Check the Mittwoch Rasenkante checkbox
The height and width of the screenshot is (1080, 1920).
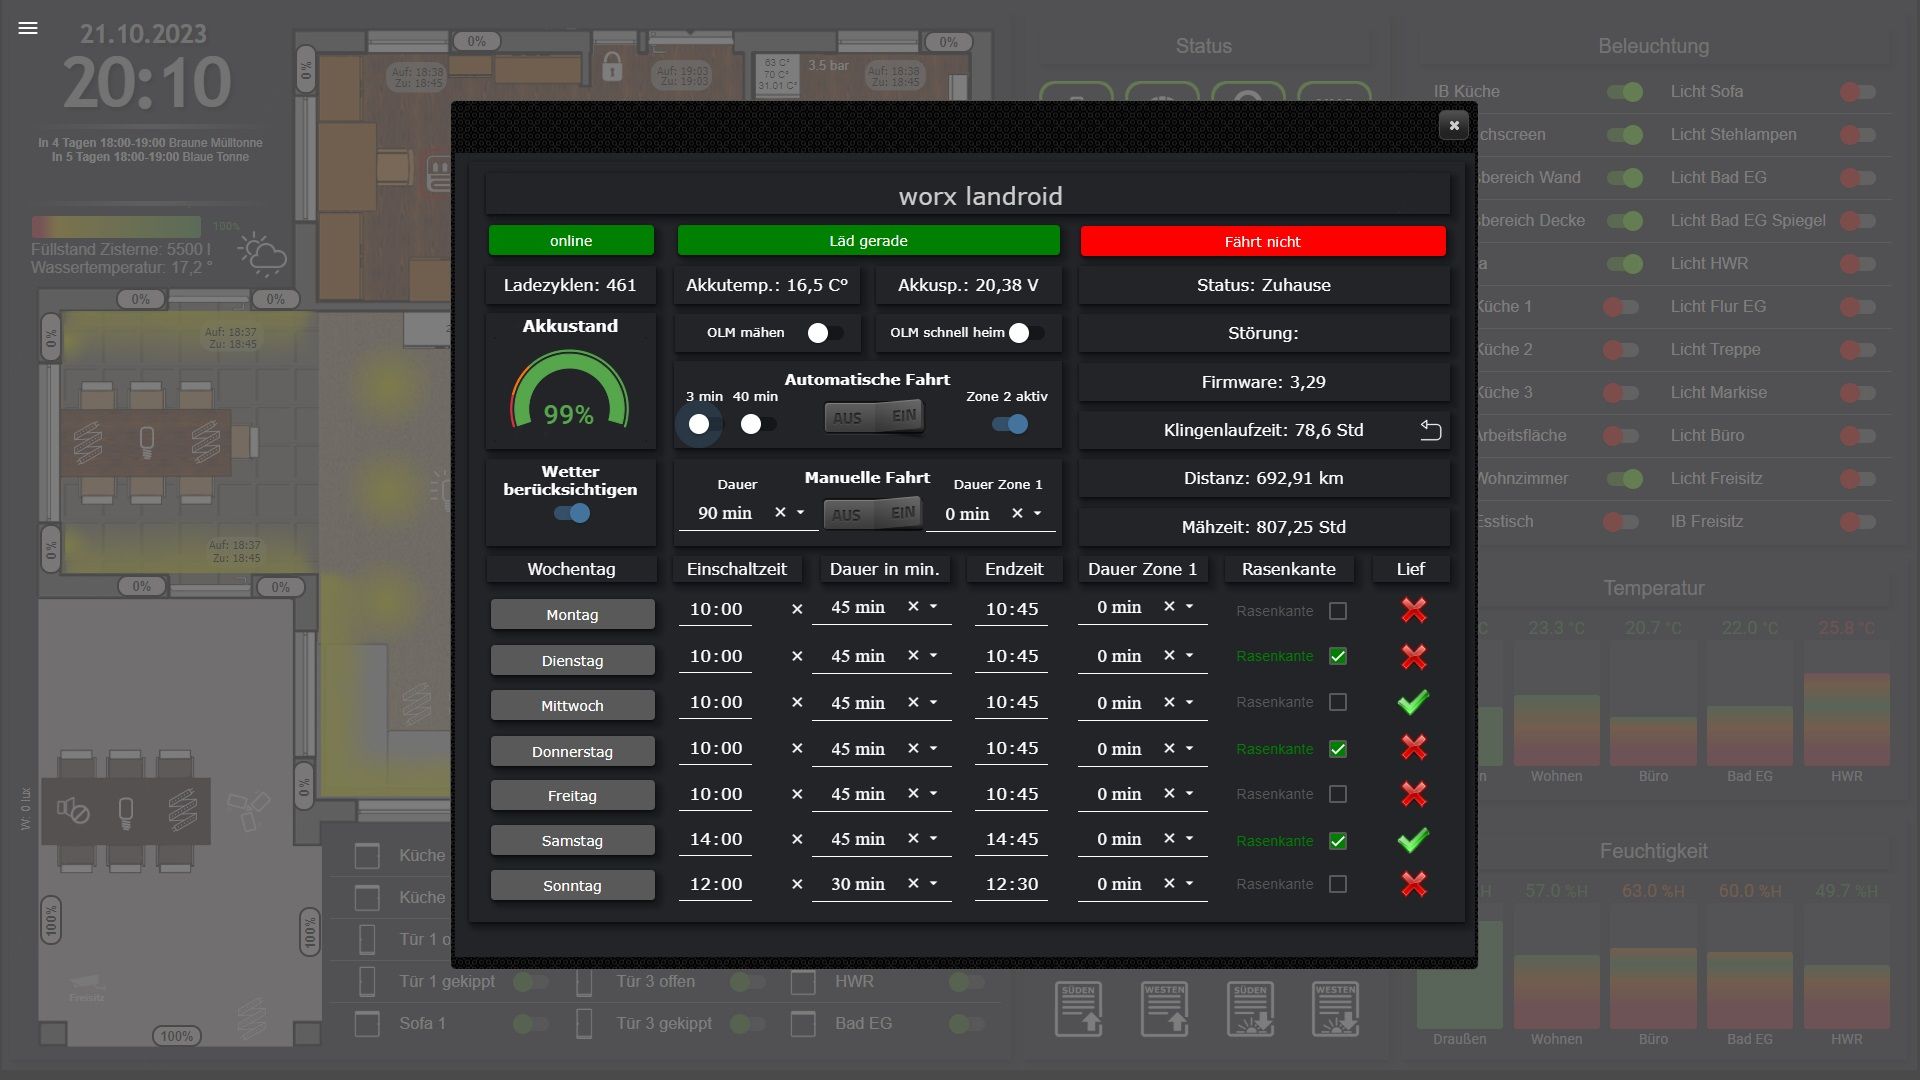pyautogui.click(x=1338, y=702)
